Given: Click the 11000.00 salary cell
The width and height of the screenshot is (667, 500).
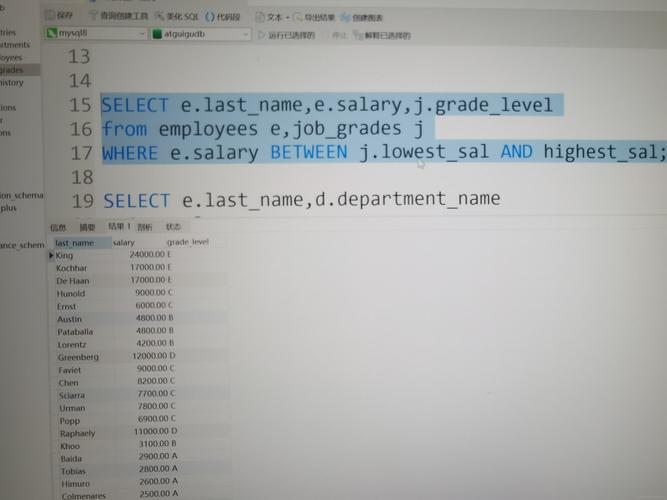Looking at the screenshot, I should point(151,431).
